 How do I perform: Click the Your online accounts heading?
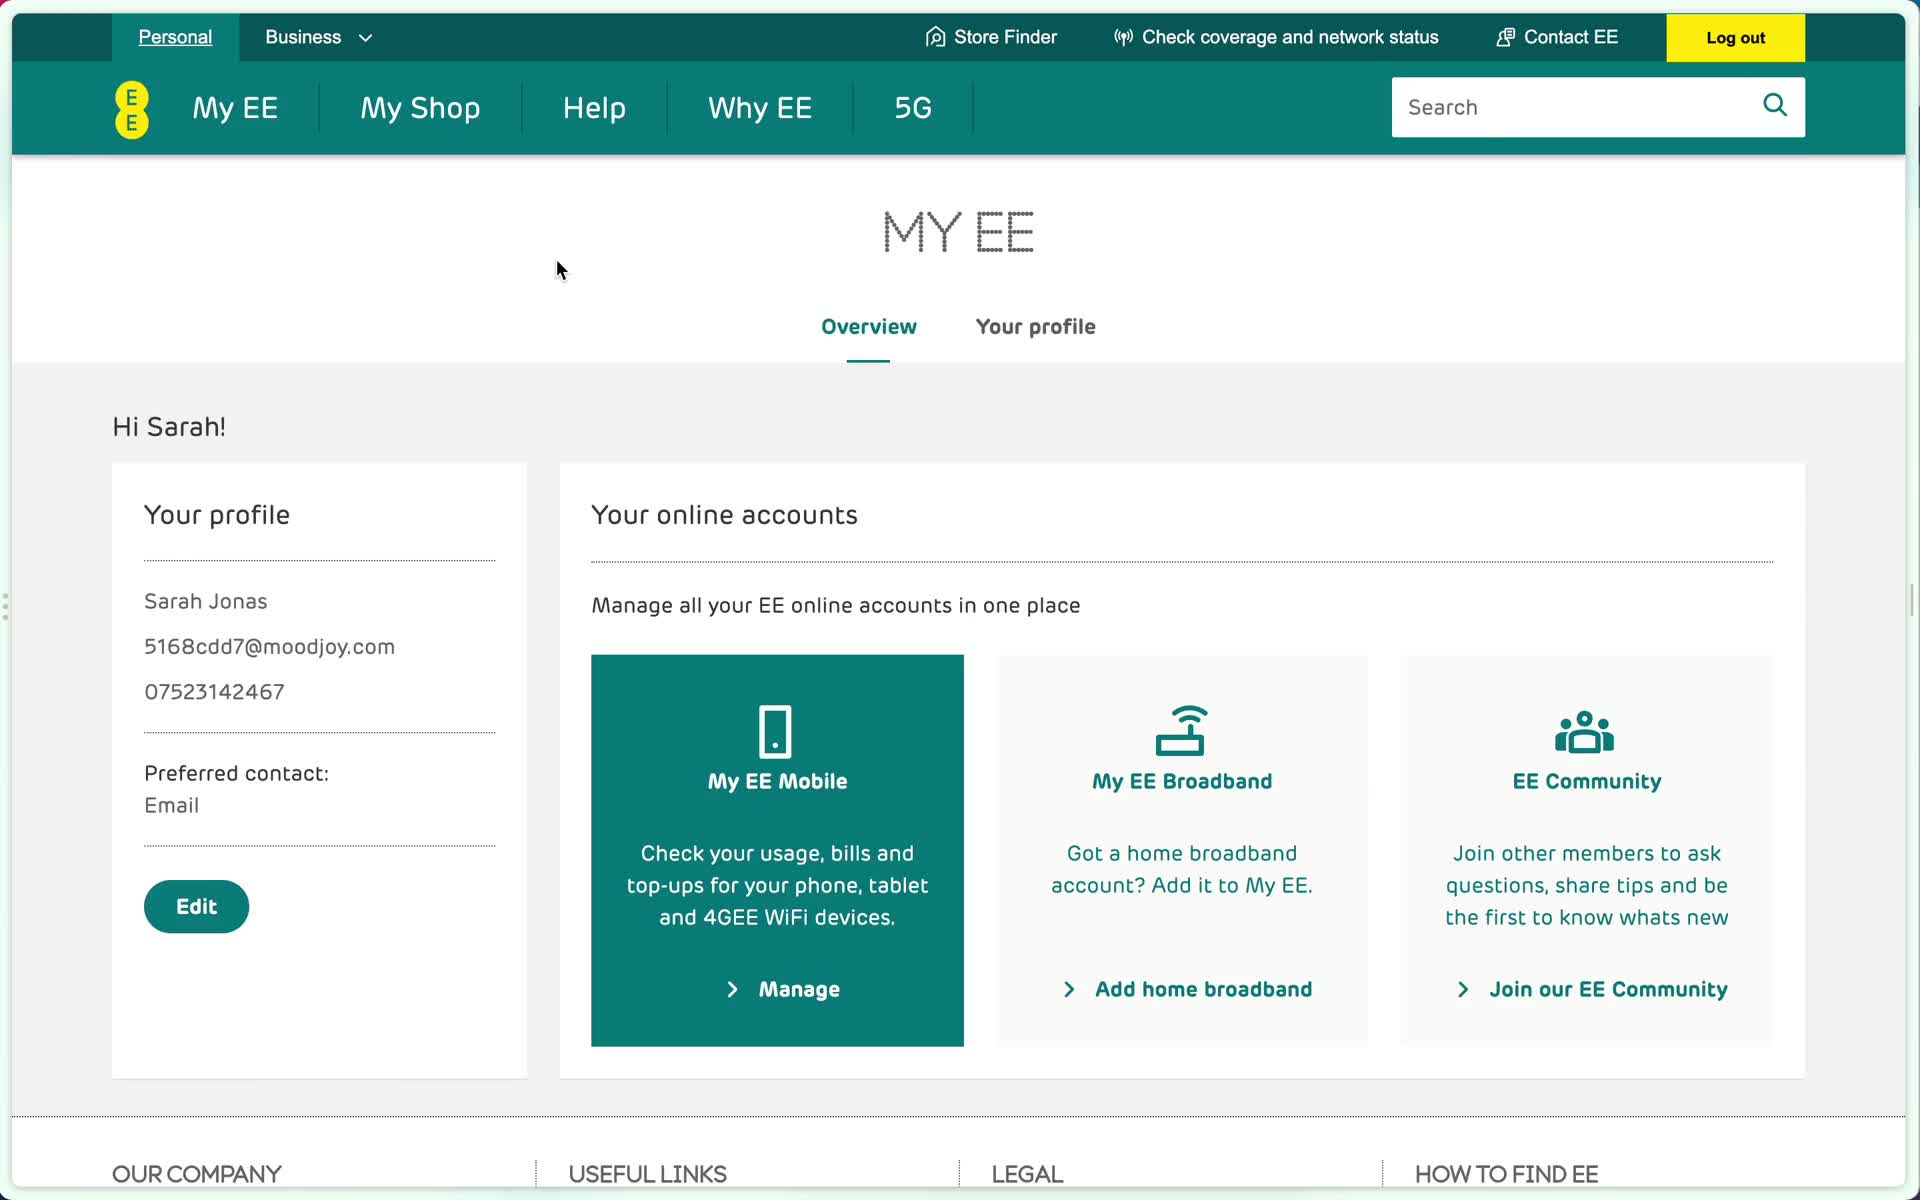pyautogui.click(x=724, y=515)
